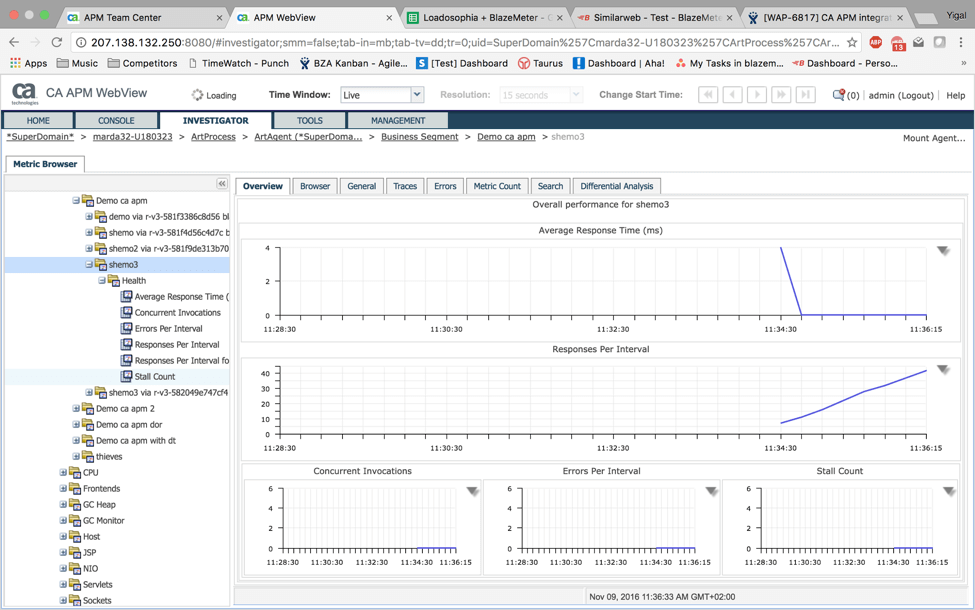975x610 pixels.
Task: Select Average Response Time metric in tree
Action: tap(181, 297)
